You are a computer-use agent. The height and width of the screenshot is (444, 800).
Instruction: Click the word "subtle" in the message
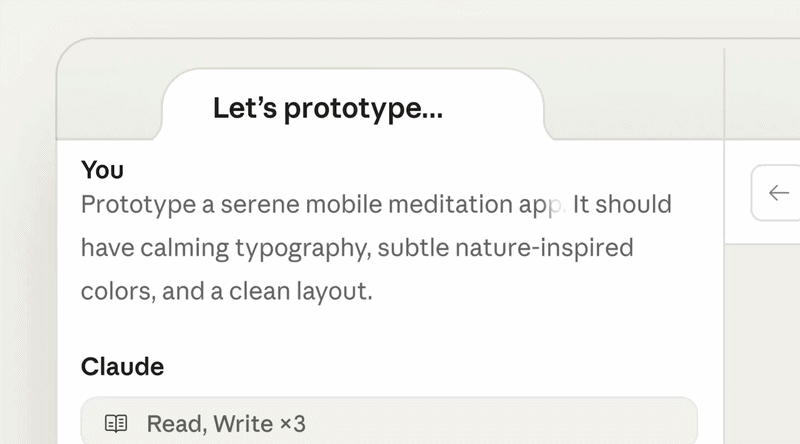point(409,247)
